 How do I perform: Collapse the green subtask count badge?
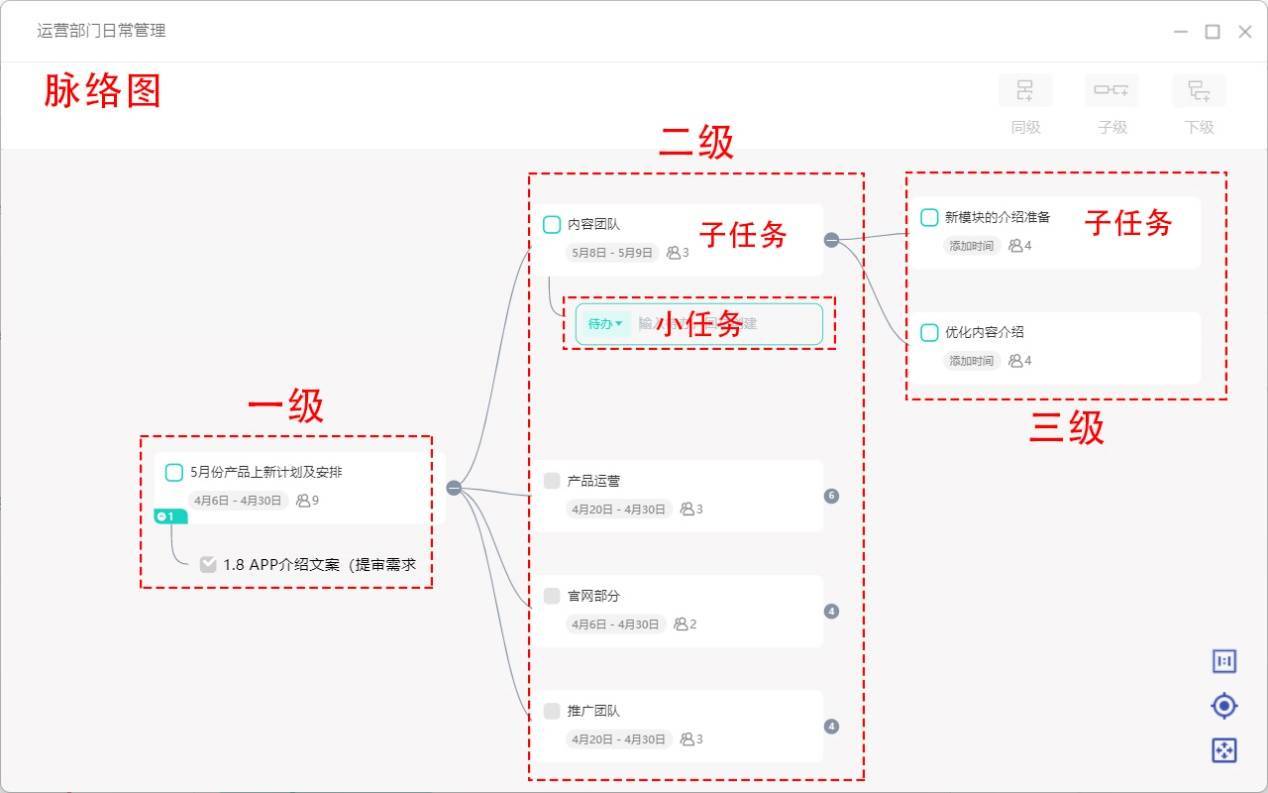pos(170,516)
